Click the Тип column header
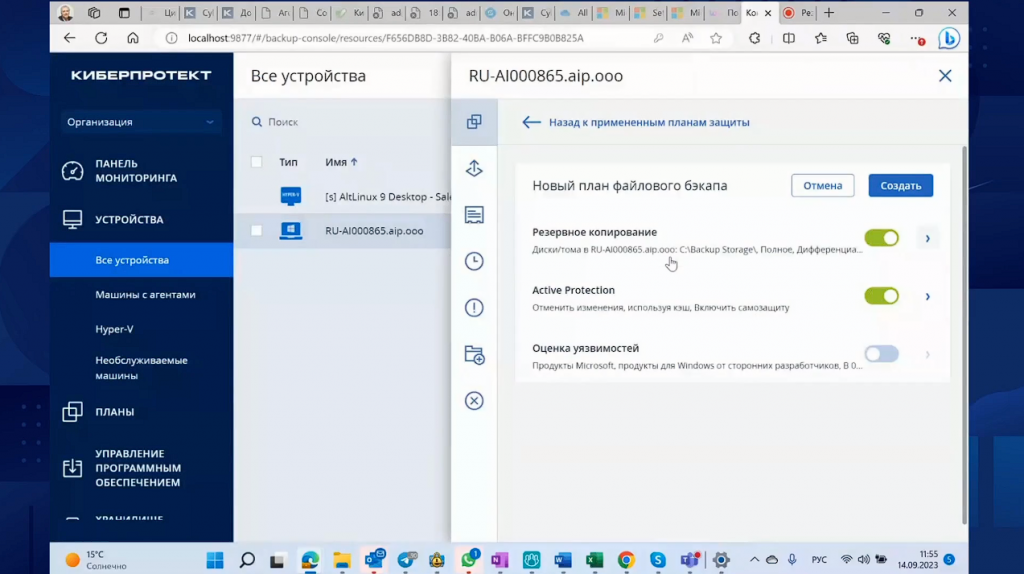Screen dimensions: 1024x574 pos(288,162)
